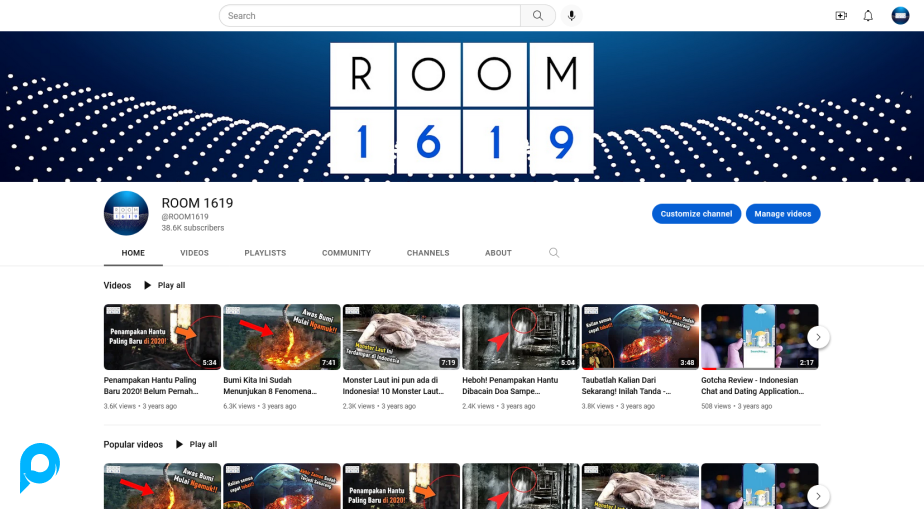The height and width of the screenshot is (509, 924).
Task: Click the search magnifier button
Action: (537, 16)
